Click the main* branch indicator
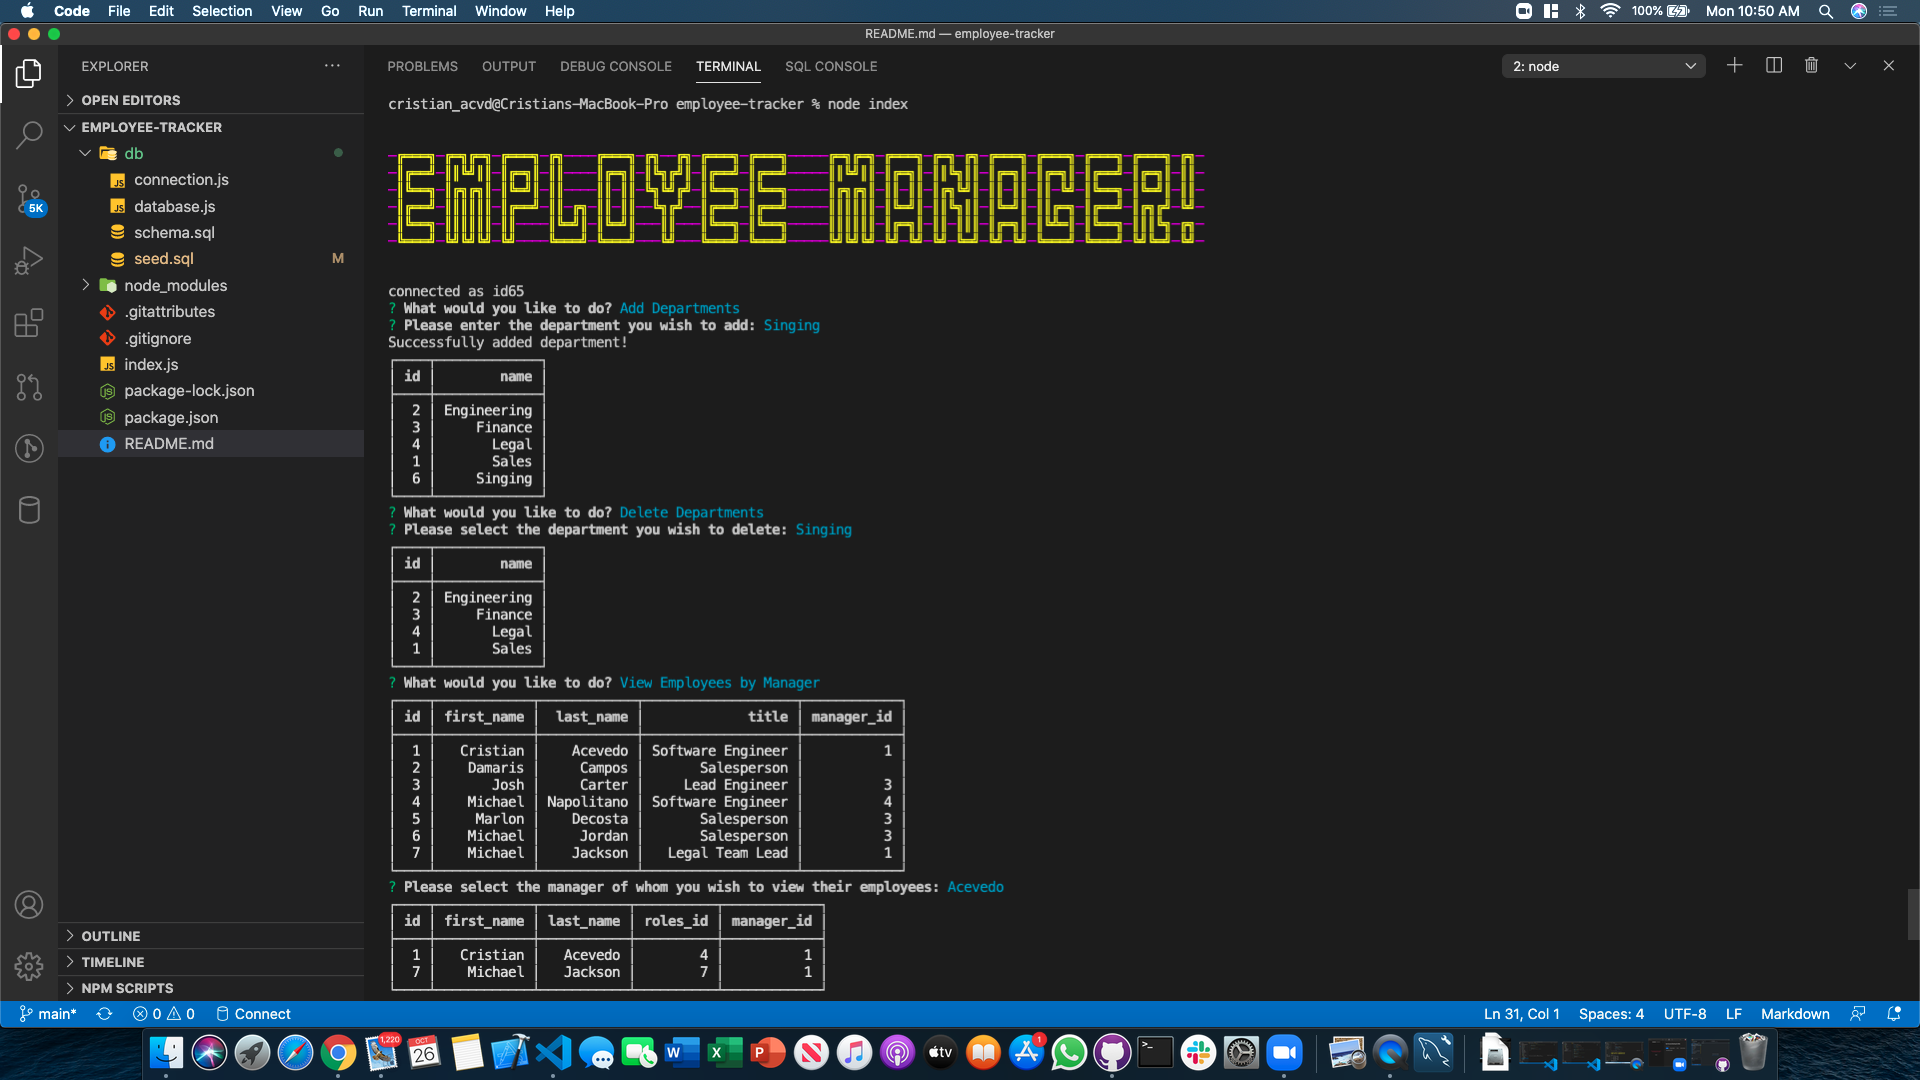1920x1080 pixels. (x=47, y=1014)
